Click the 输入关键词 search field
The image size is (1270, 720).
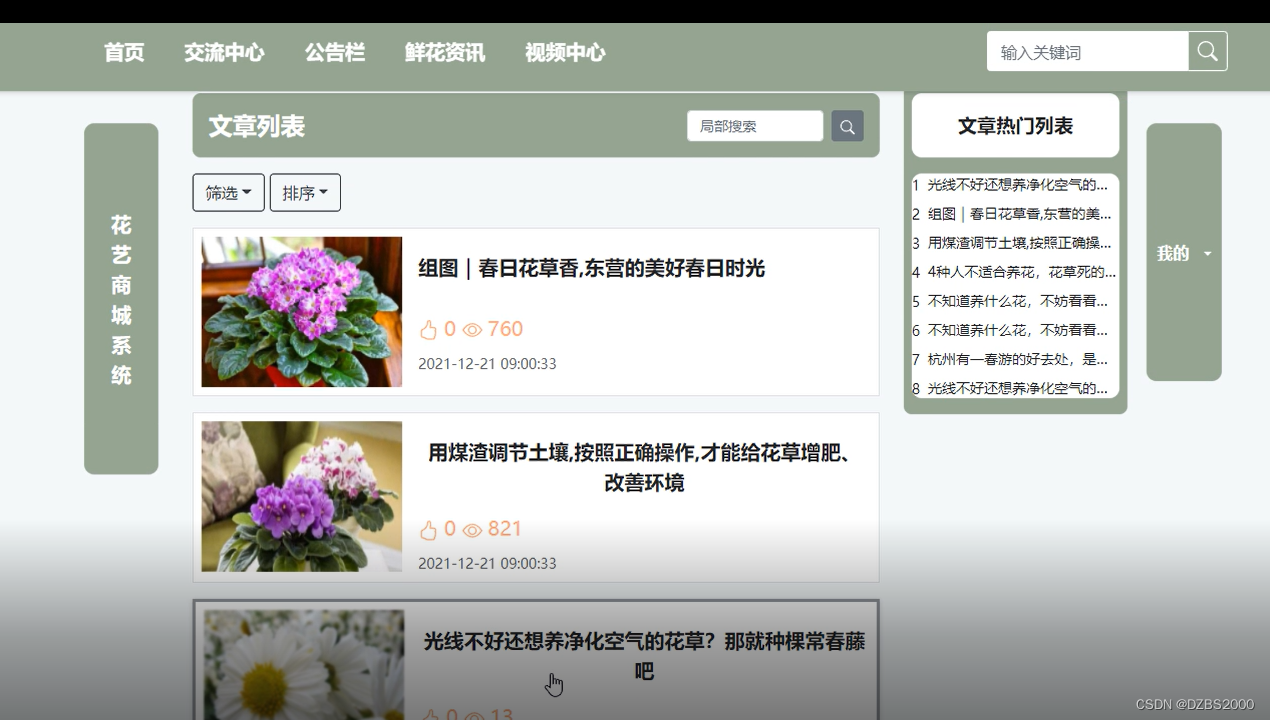coord(1087,52)
